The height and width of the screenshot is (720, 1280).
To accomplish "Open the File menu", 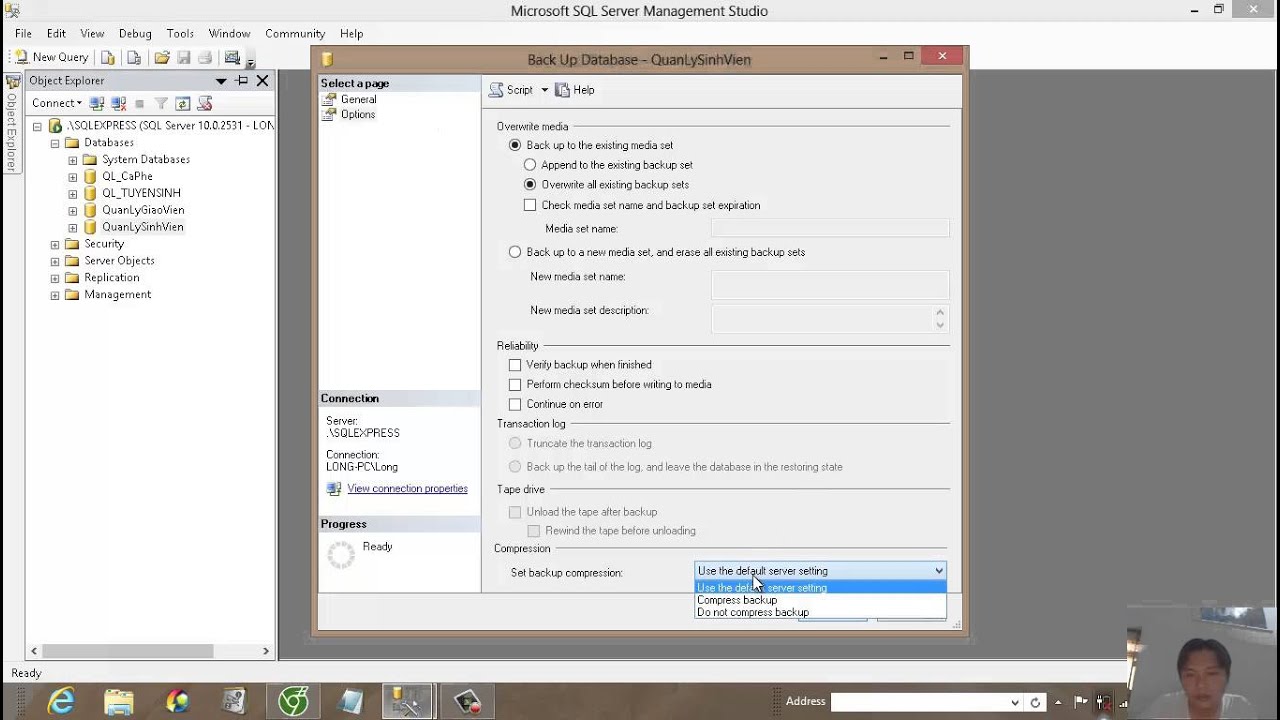I will 23,33.
